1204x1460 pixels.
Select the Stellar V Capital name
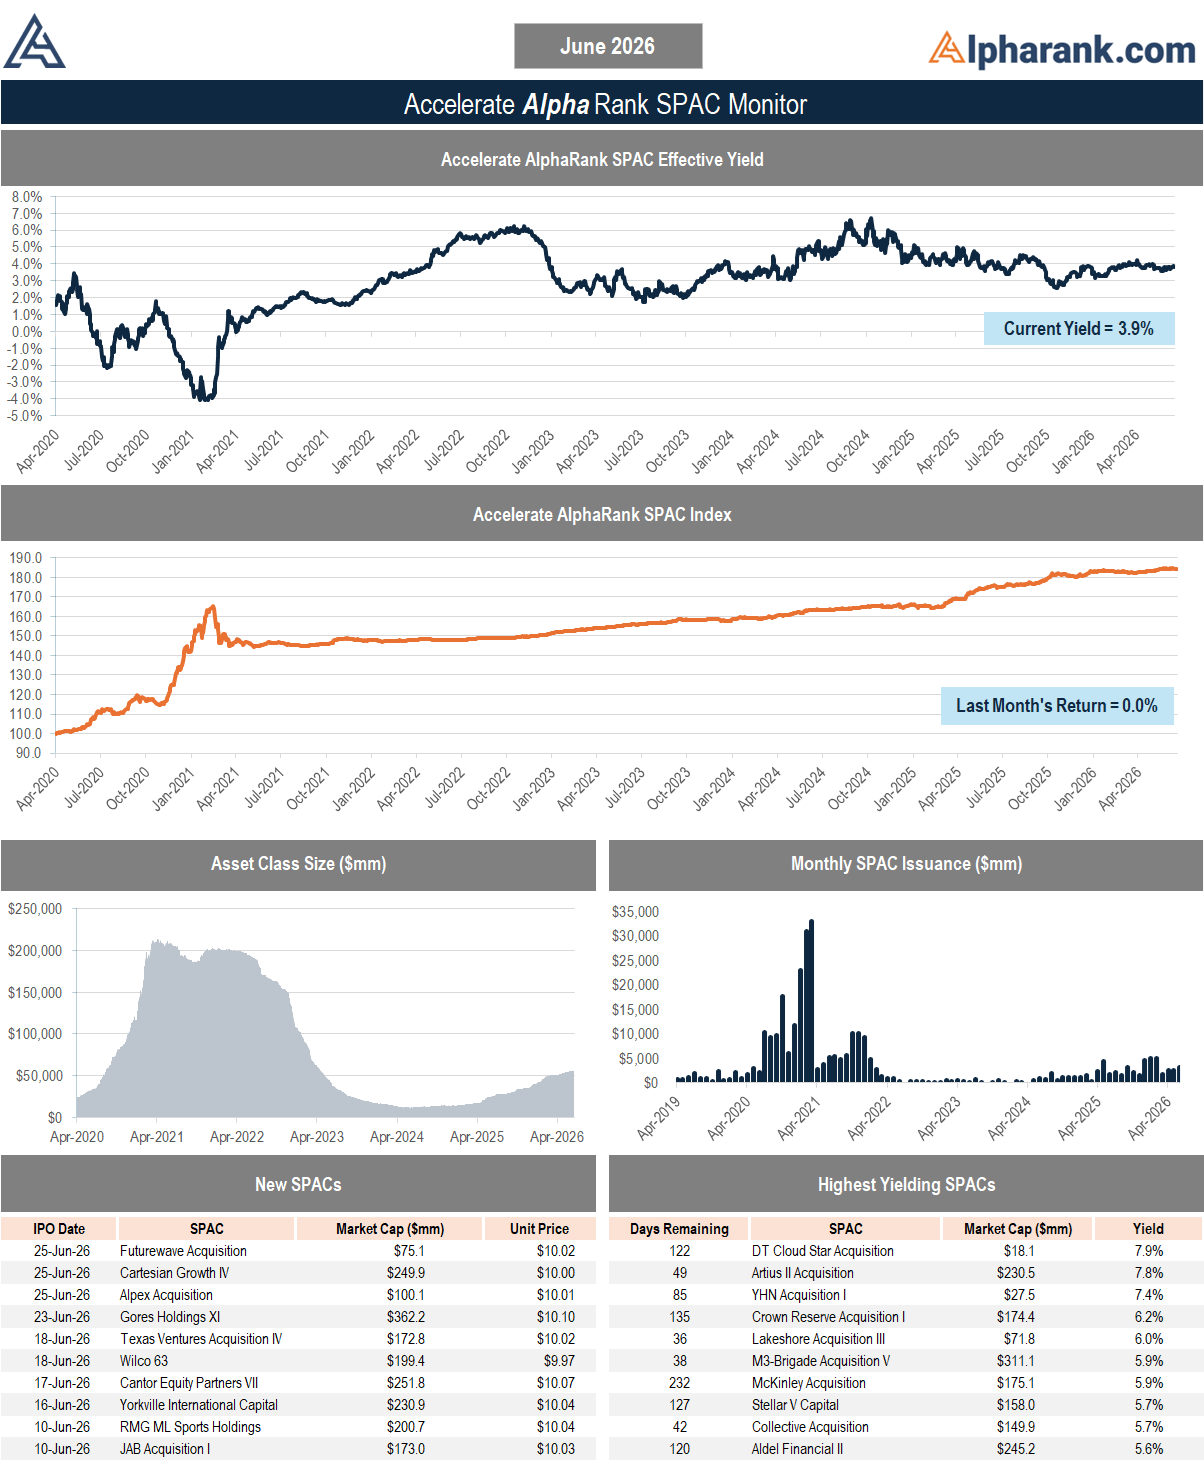[x=796, y=1405]
